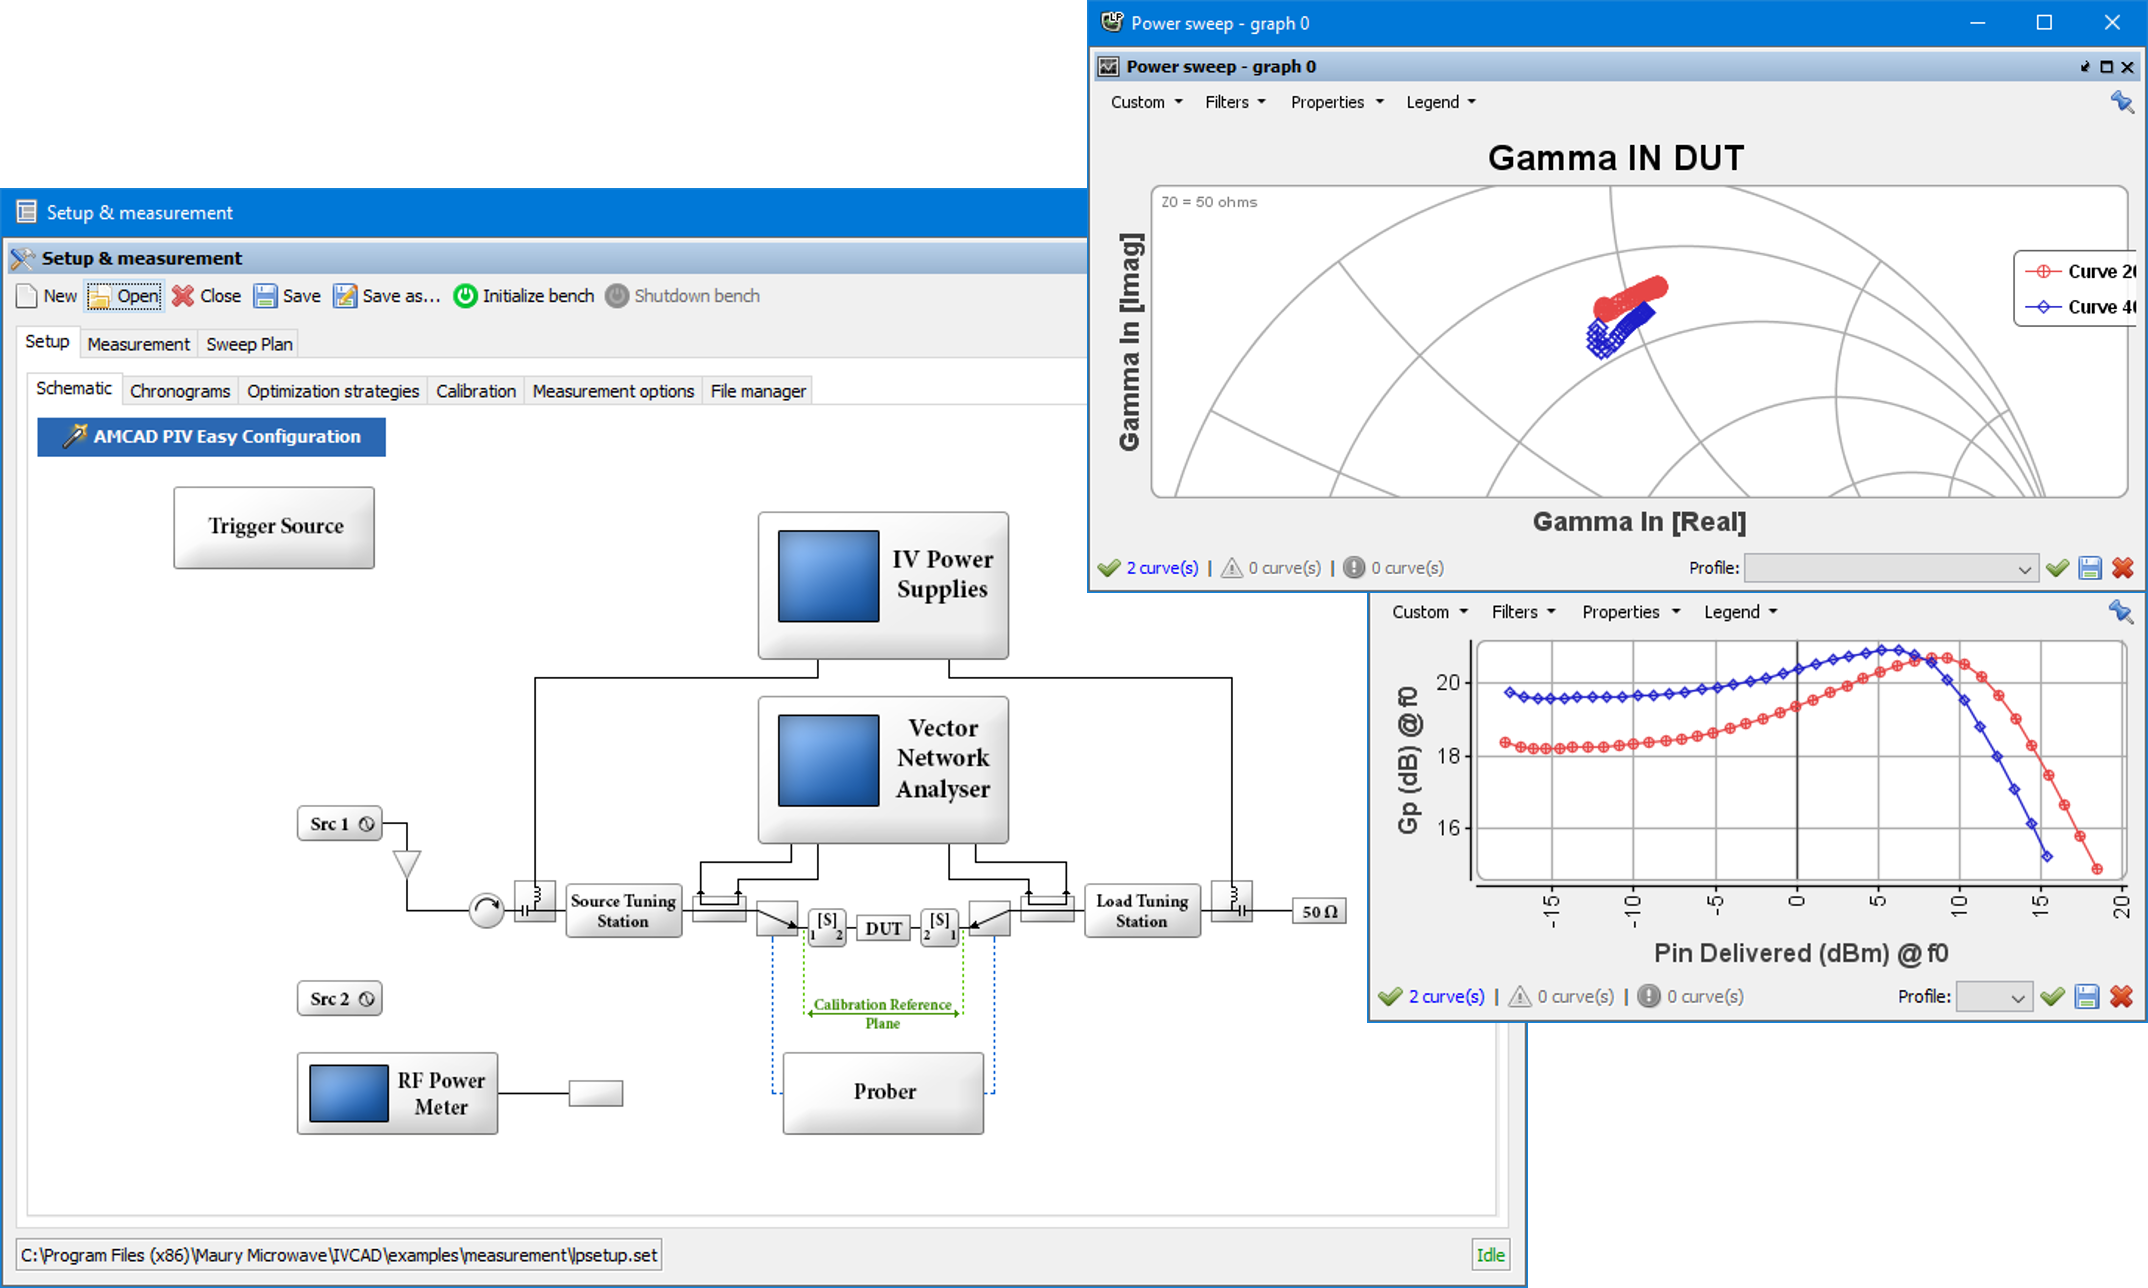Viewport: 2148px width, 1288px height.
Task: Select the Schematic sub-tab
Action: pyautogui.click(x=74, y=388)
